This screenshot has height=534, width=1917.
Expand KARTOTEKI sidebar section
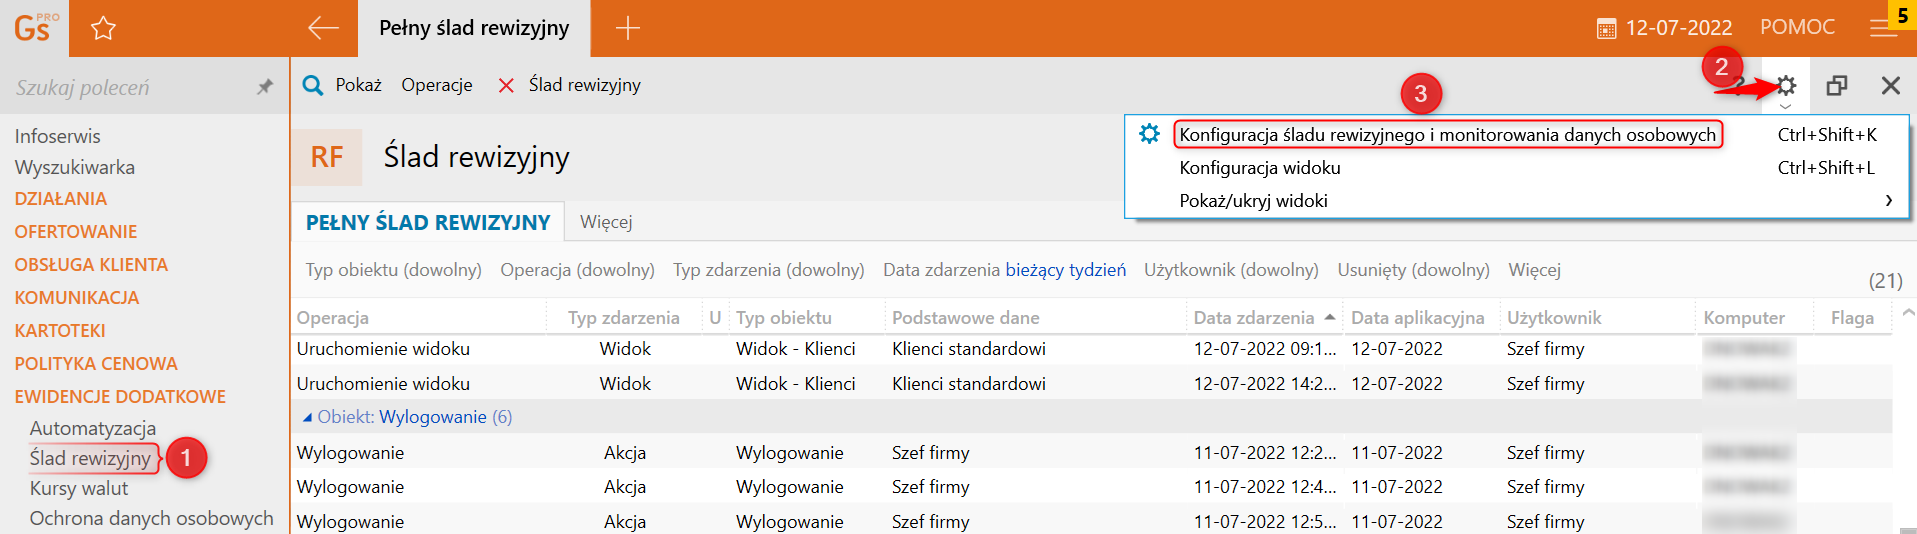coord(60,331)
